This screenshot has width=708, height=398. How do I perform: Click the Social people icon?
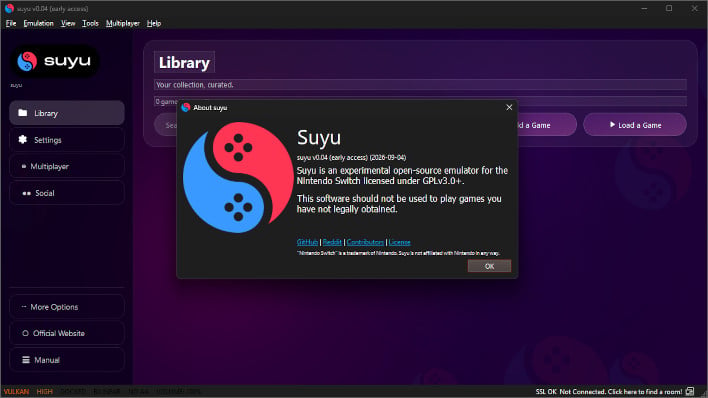pyautogui.click(x=27, y=193)
